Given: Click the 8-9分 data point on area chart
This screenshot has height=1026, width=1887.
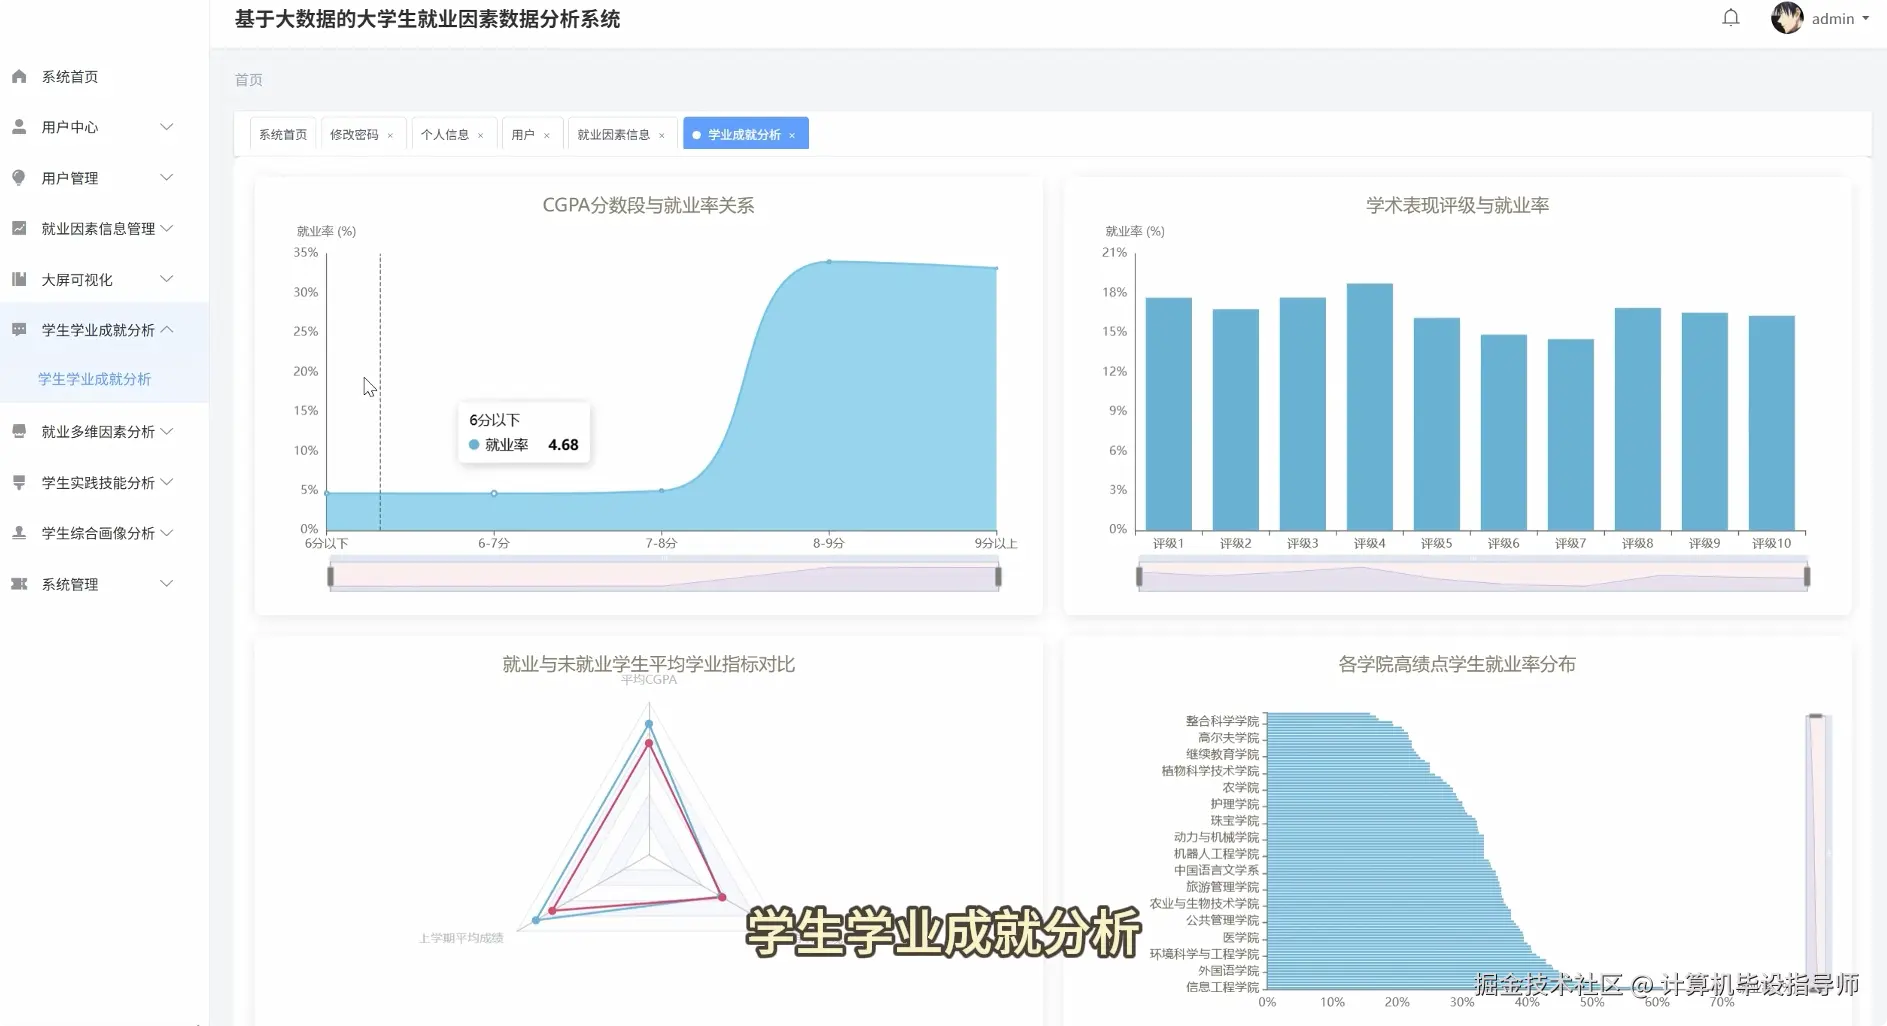Looking at the screenshot, I should [829, 262].
